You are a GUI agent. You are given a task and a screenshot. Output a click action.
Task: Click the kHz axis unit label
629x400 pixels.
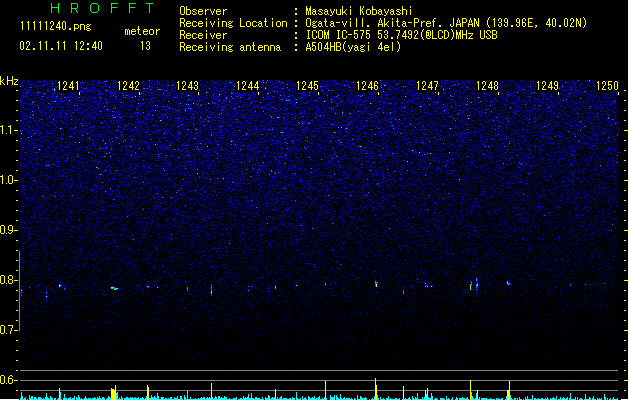pyautogui.click(x=9, y=81)
